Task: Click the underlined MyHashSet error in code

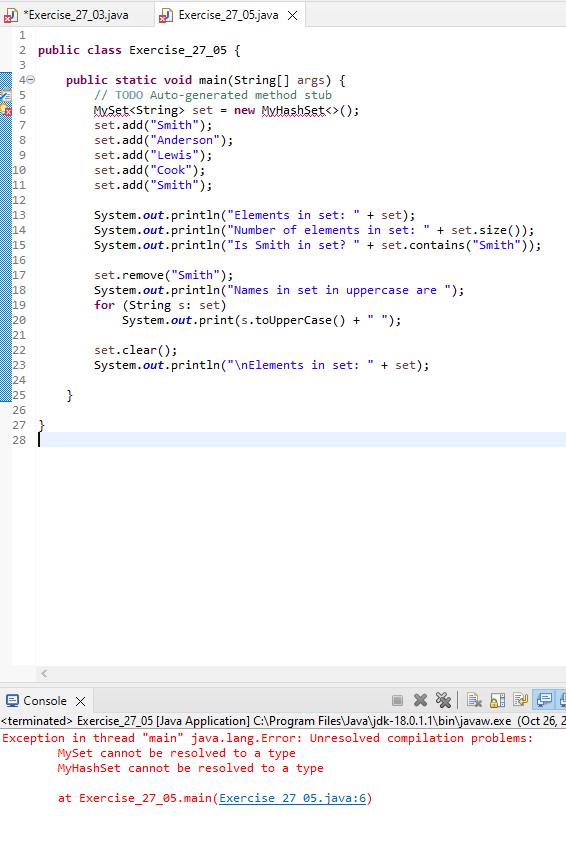Action: (x=293, y=110)
